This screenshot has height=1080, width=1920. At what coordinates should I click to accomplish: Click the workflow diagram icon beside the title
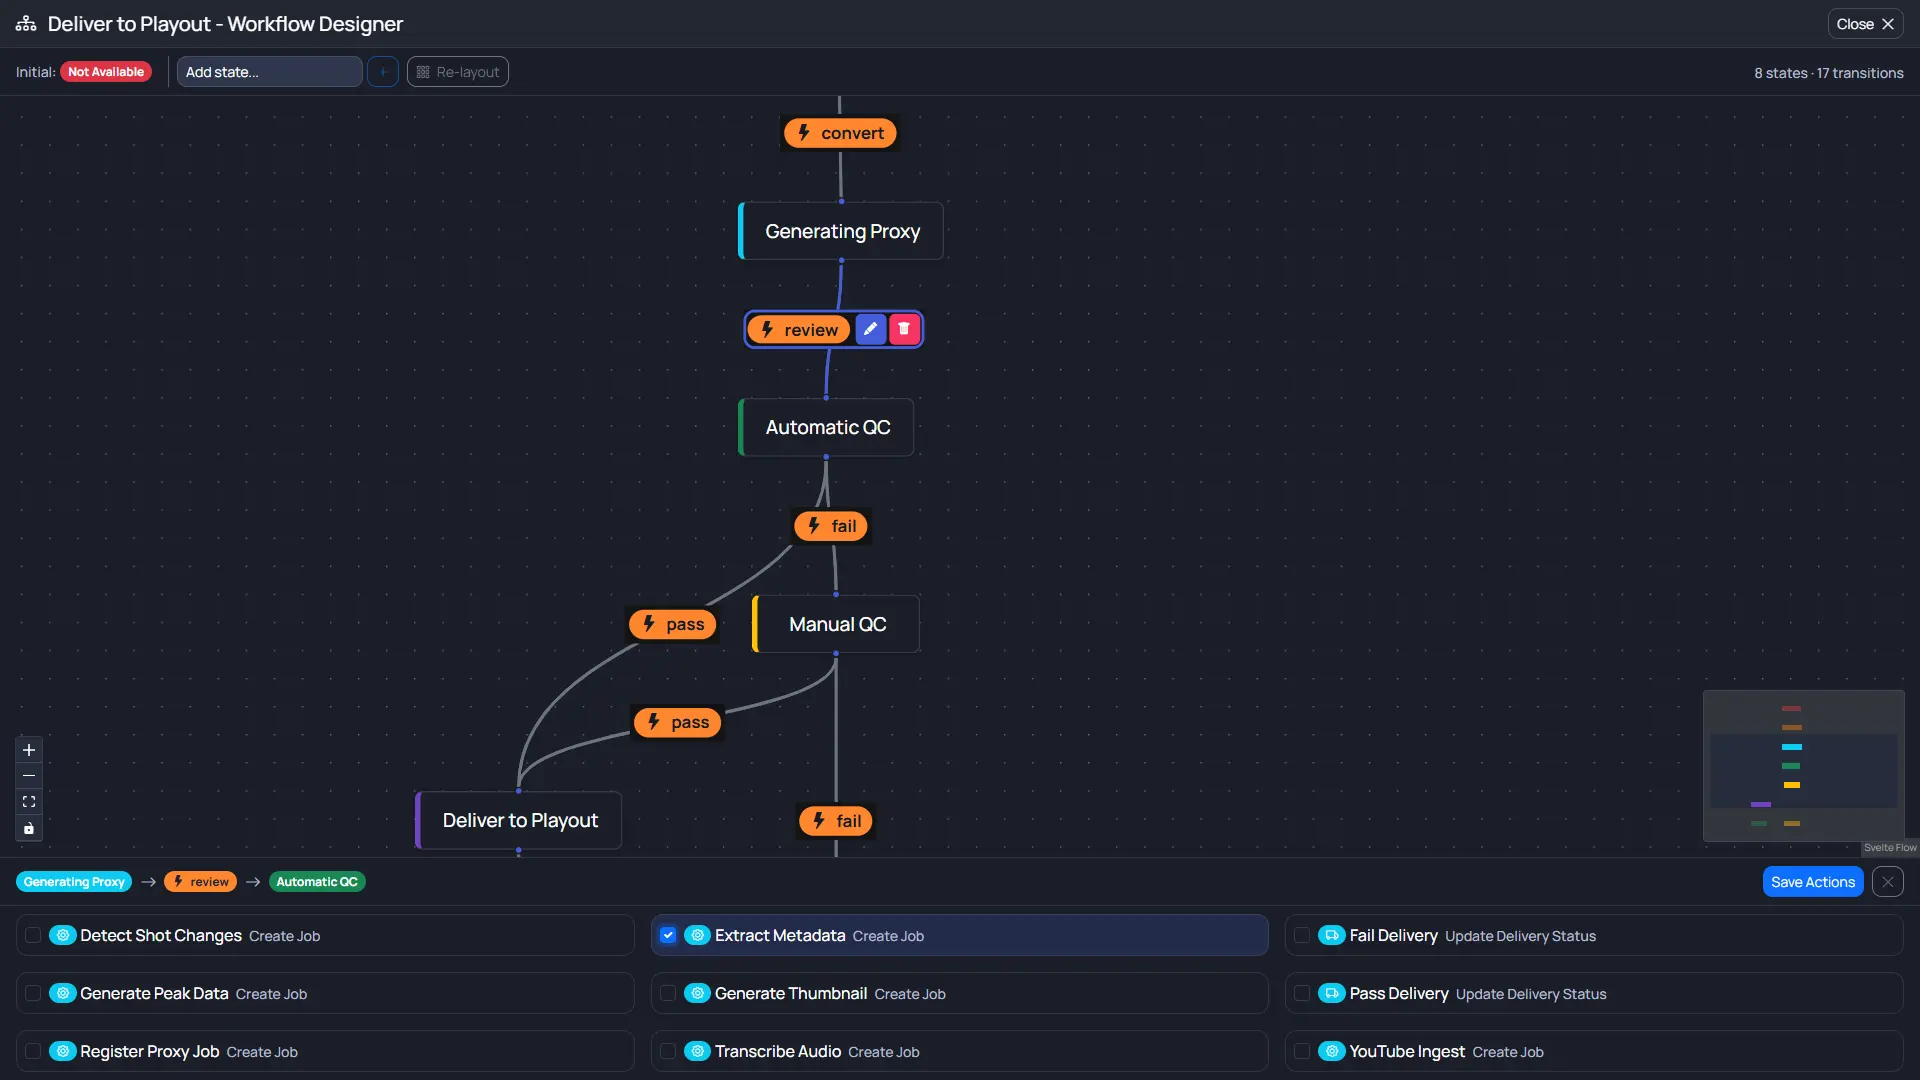[25, 23]
